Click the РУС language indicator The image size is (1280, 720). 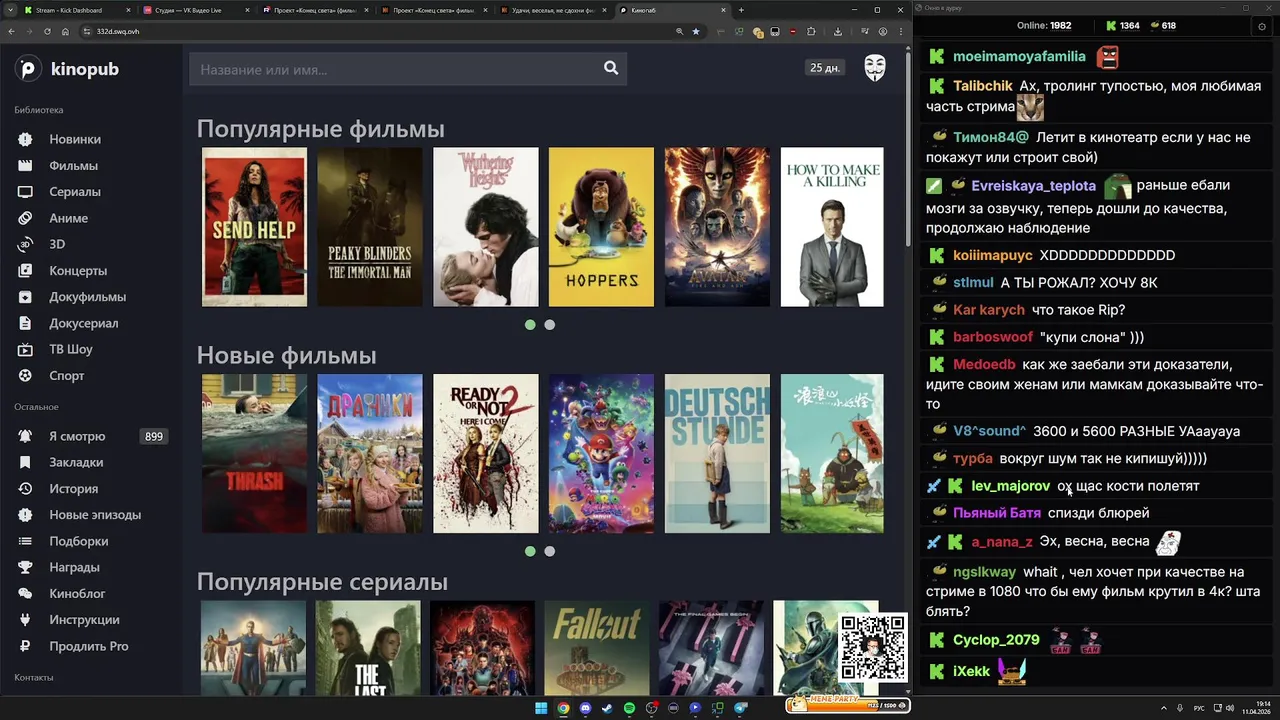coord(1199,708)
